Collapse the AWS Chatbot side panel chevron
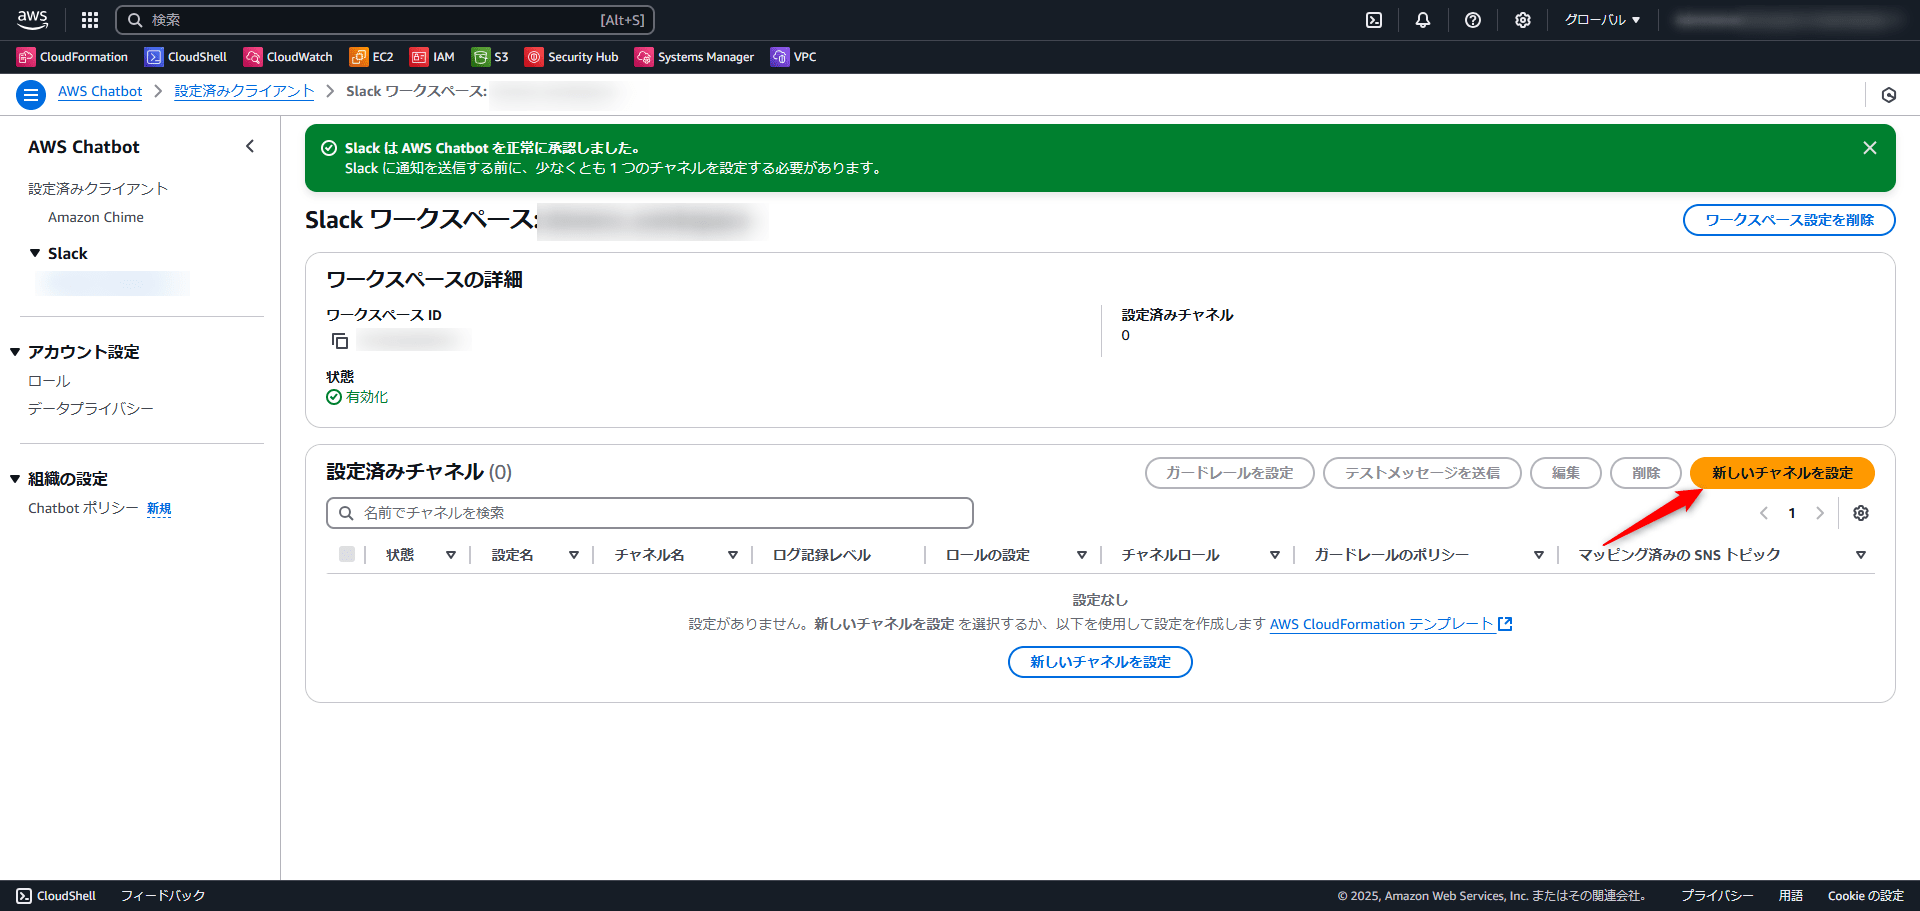This screenshot has width=1920, height=911. (x=250, y=147)
